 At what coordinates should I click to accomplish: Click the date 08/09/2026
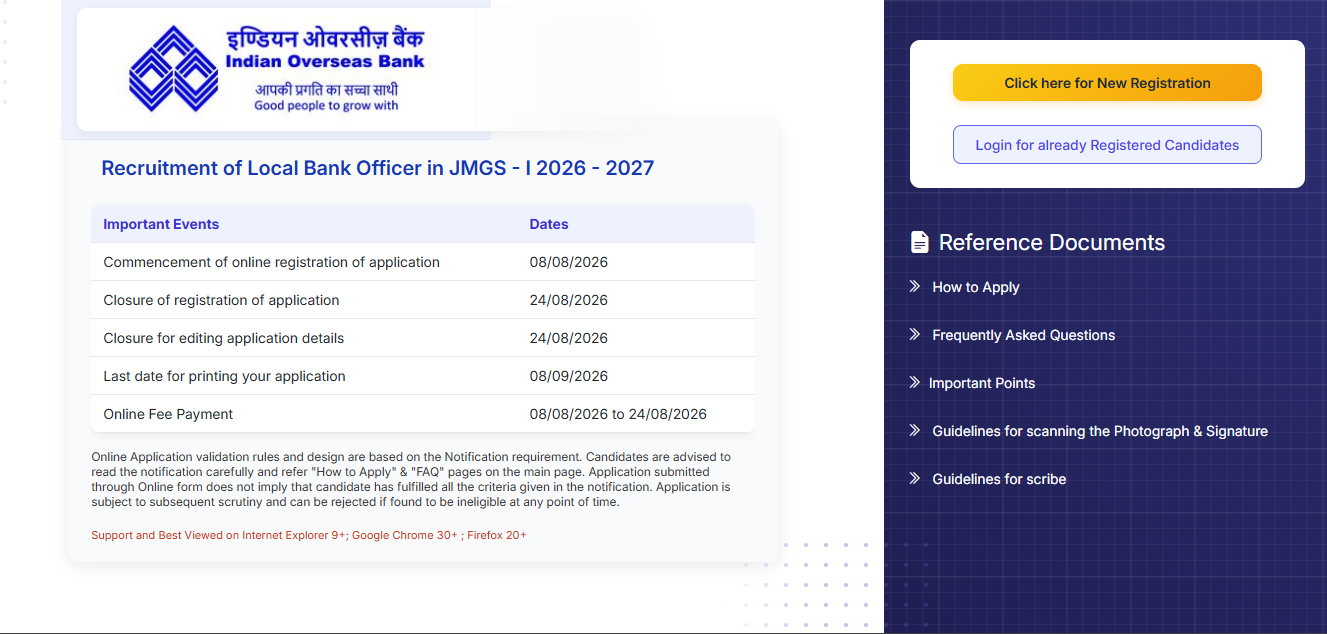569,376
